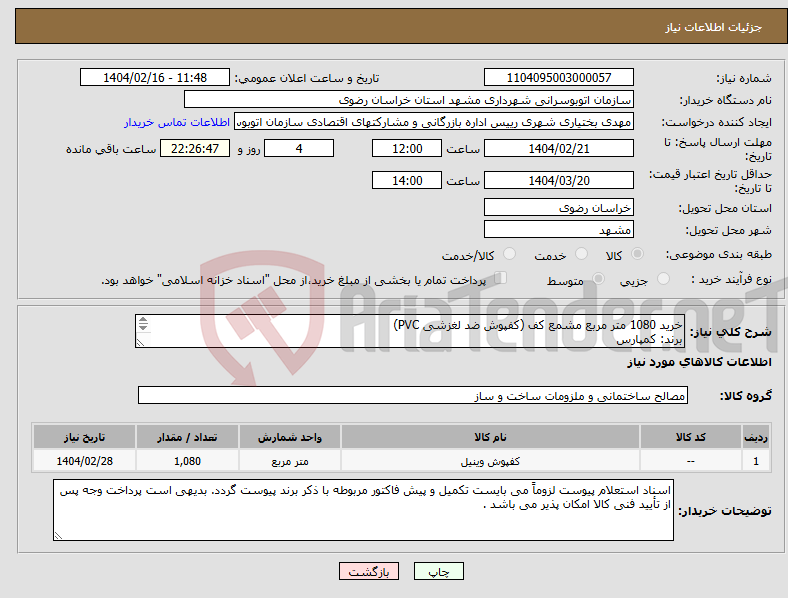Open the اطلاعات تماس خریدار link
The image size is (788, 598).
(177, 122)
